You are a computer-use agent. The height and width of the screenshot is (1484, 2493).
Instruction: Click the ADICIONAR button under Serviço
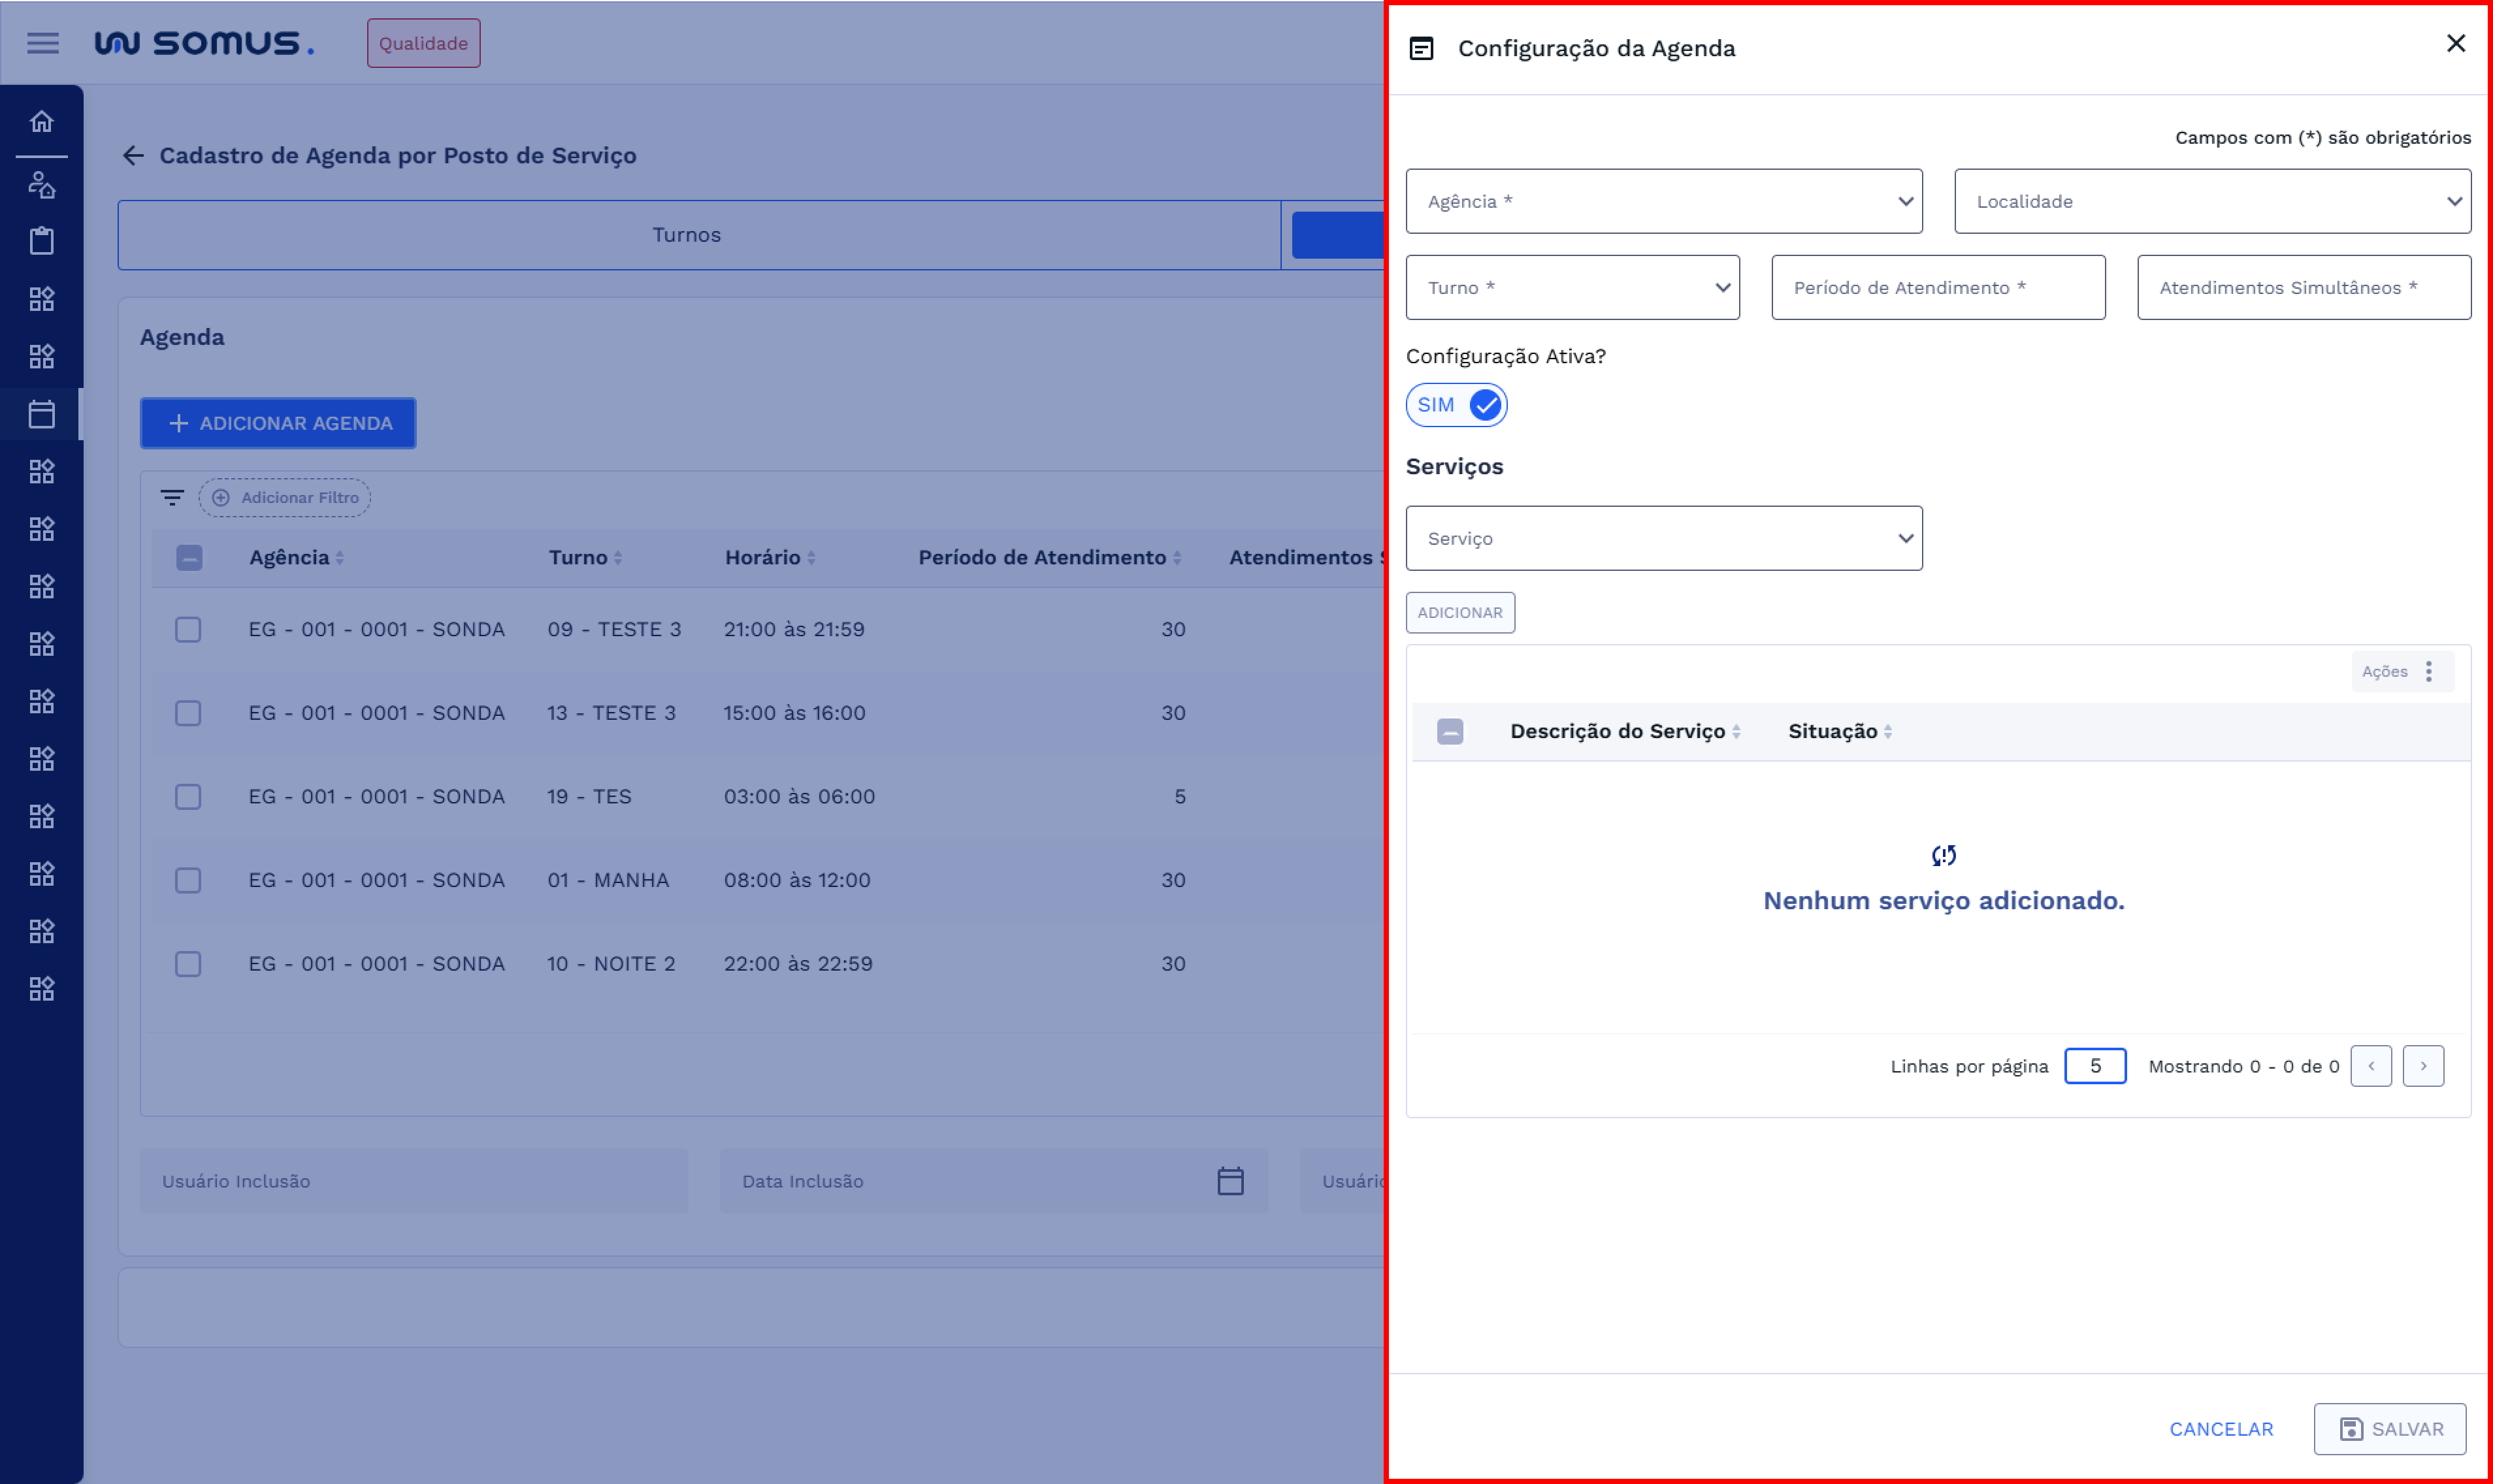[1459, 612]
